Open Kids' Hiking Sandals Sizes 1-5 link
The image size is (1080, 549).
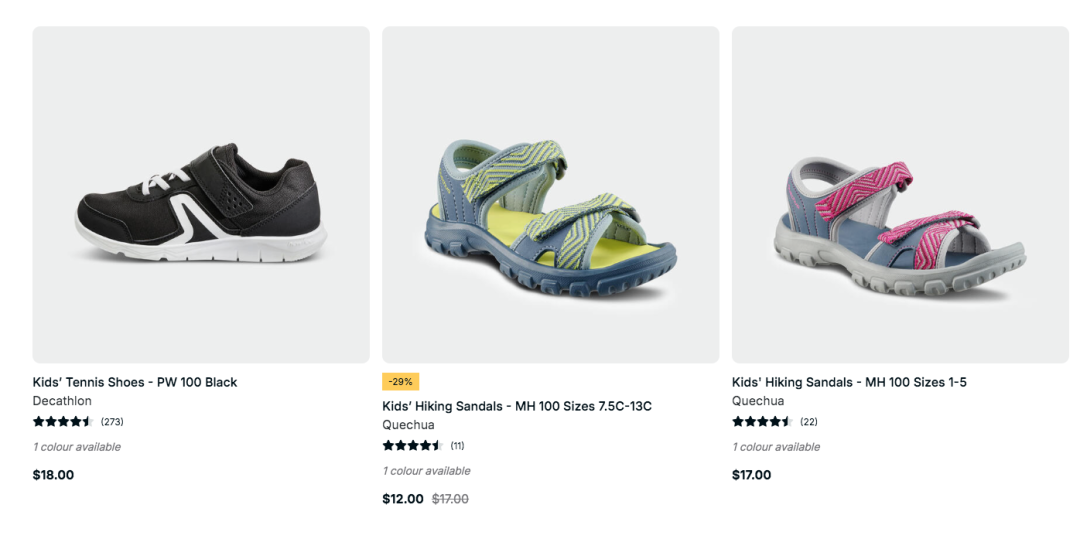click(849, 382)
